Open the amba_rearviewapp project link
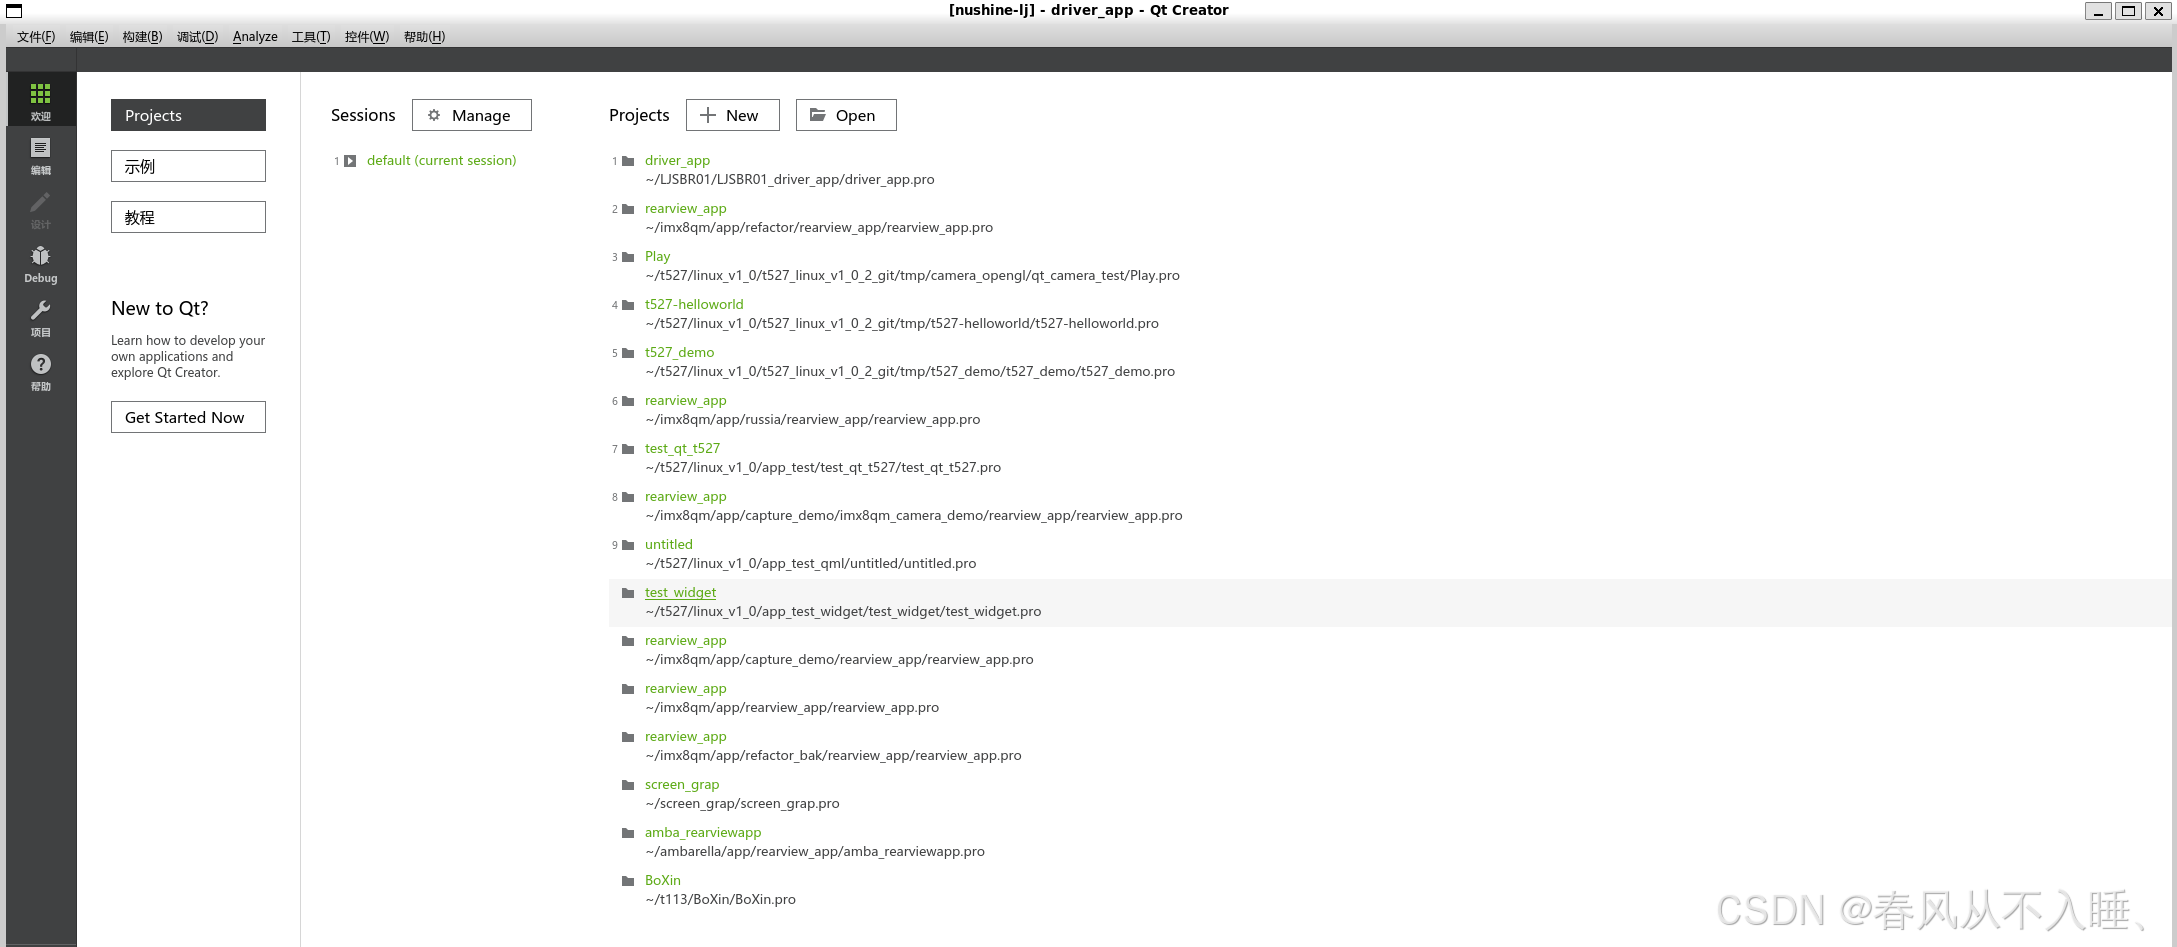This screenshot has width=2177, height=947. tap(703, 833)
